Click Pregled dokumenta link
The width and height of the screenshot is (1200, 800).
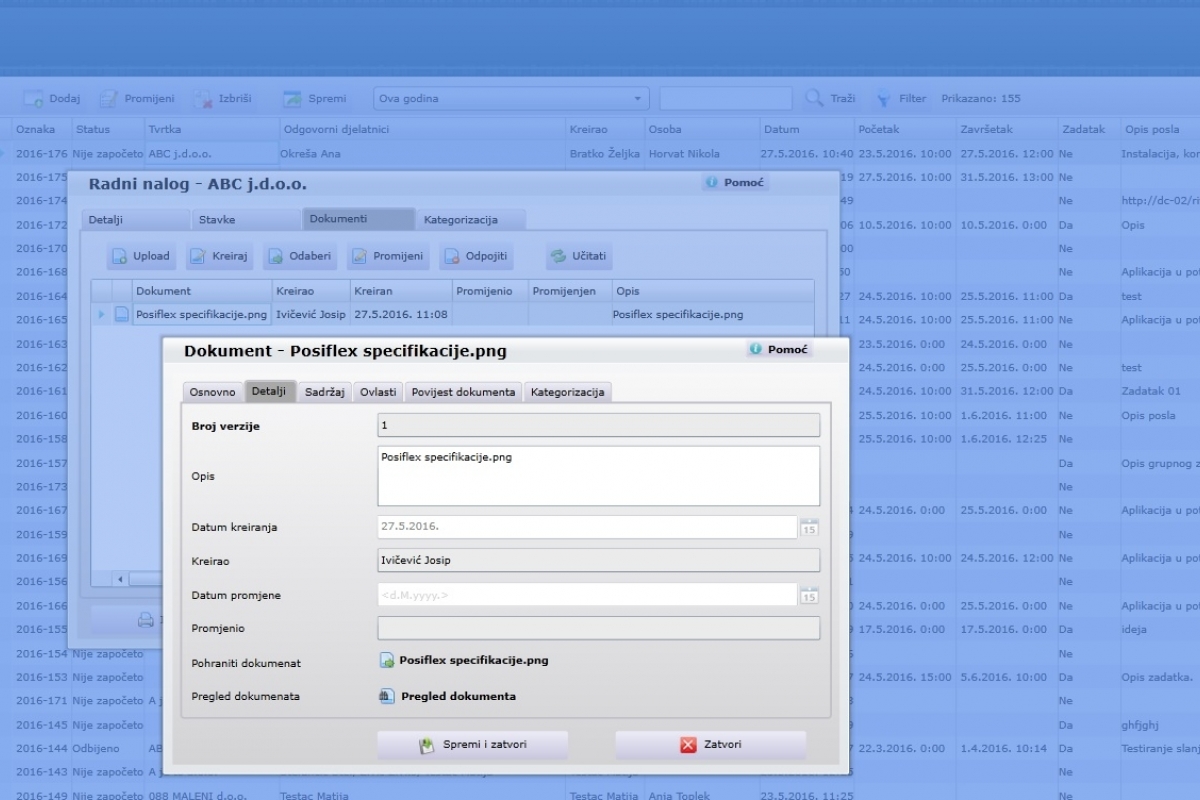(459, 697)
